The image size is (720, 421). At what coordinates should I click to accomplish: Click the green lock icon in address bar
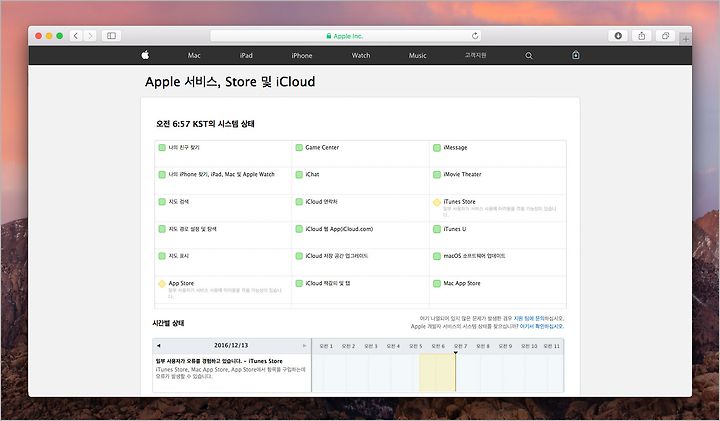click(x=329, y=36)
